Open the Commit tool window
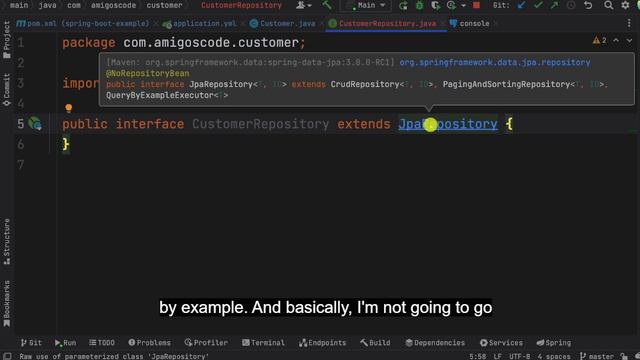 pos(7,90)
